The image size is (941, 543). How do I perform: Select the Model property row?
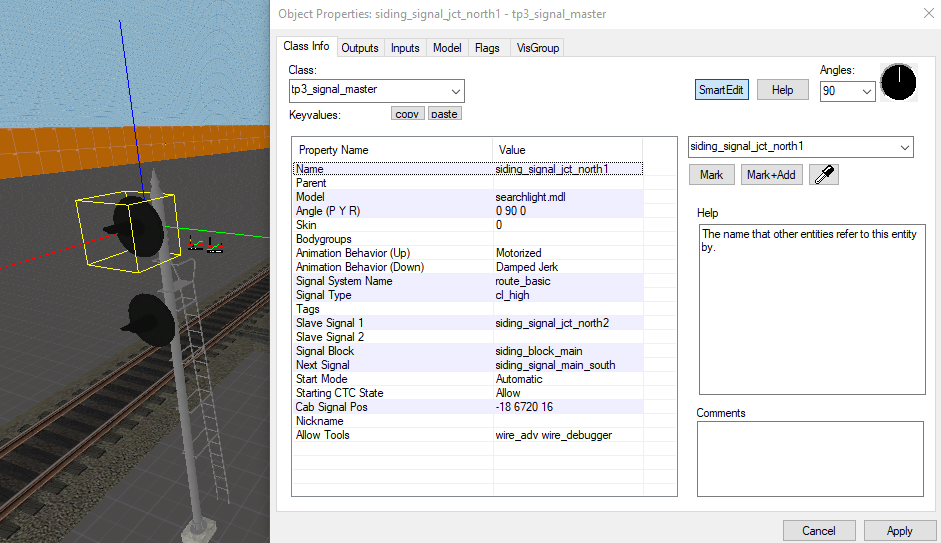tap(468, 197)
